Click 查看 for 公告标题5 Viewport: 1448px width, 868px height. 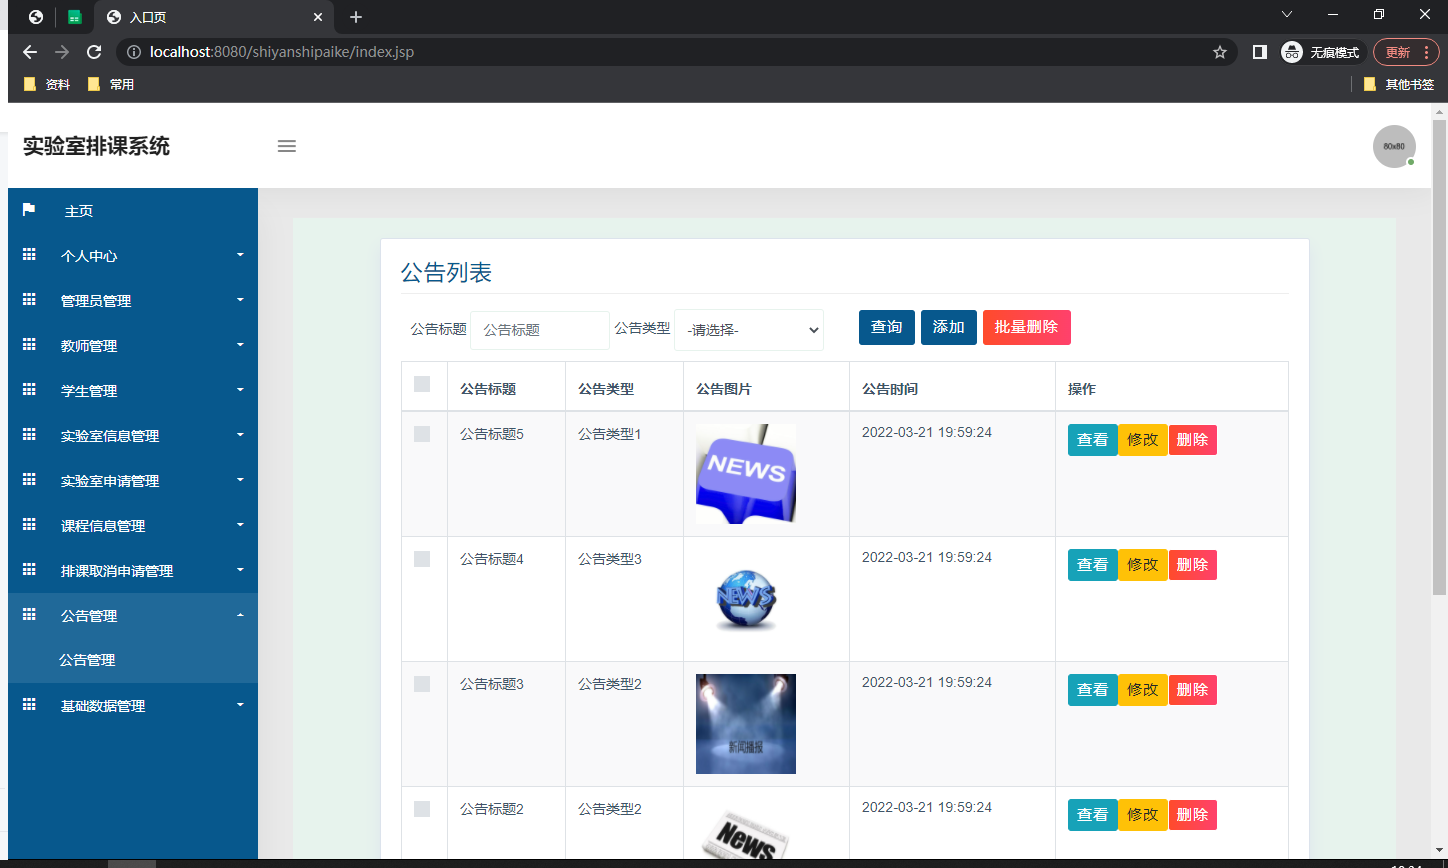(x=1093, y=440)
